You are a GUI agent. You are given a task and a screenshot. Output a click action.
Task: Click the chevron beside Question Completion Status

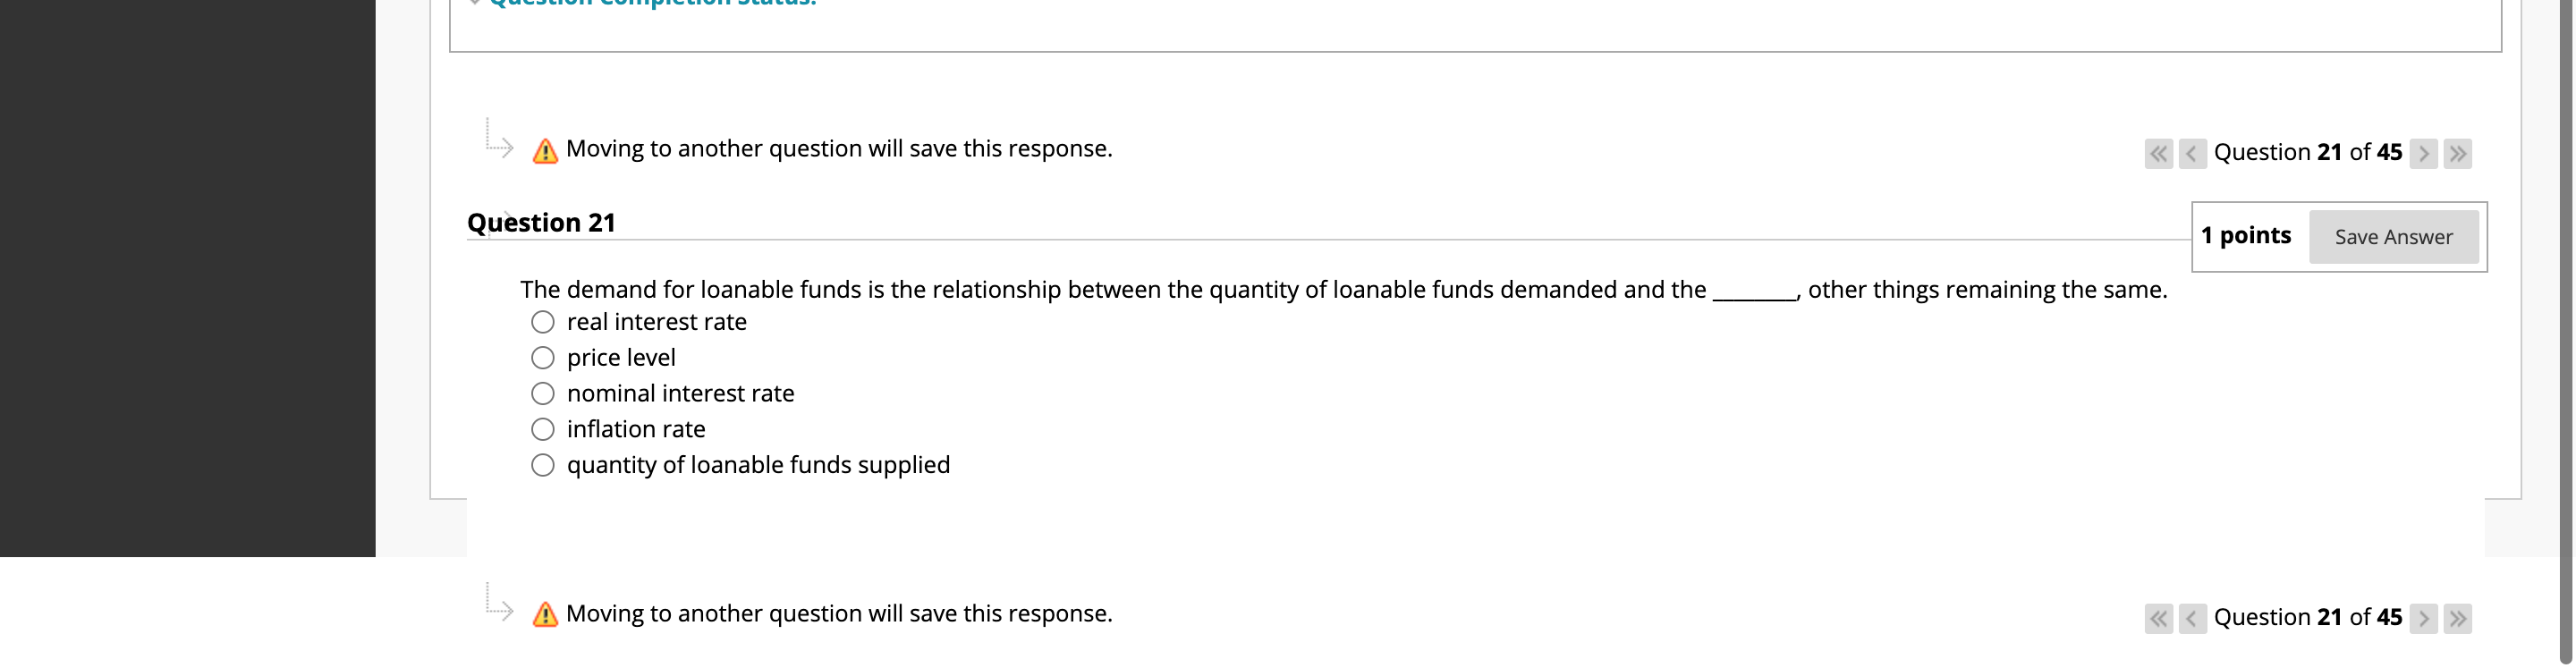pos(478,4)
